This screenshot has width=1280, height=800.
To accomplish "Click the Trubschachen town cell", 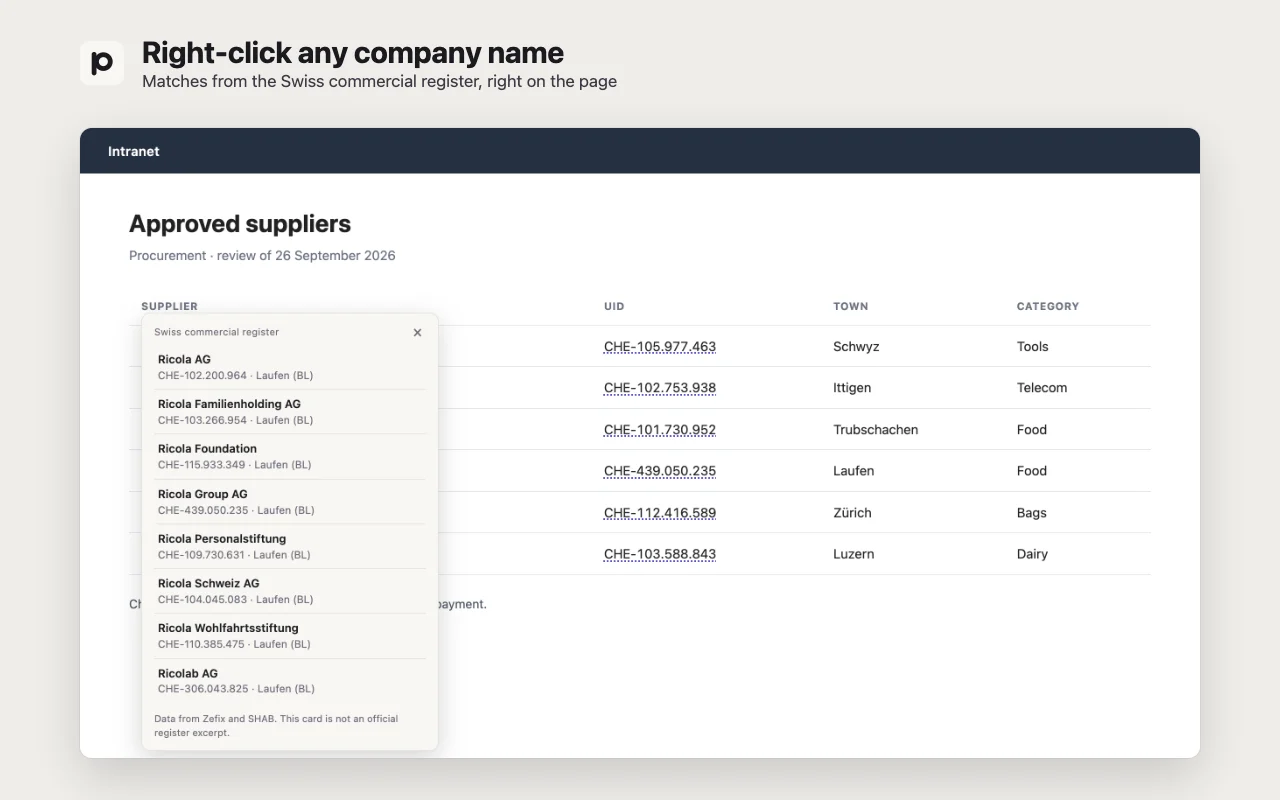I will (x=876, y=430).
